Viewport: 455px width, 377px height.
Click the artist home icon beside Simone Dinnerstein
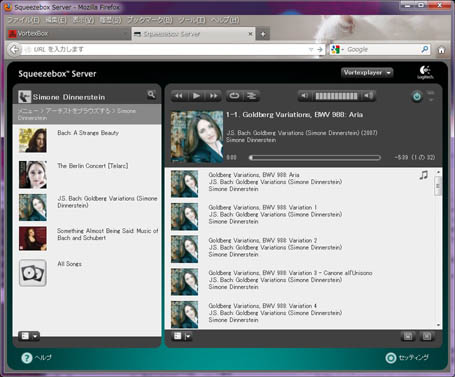(24, 97)
